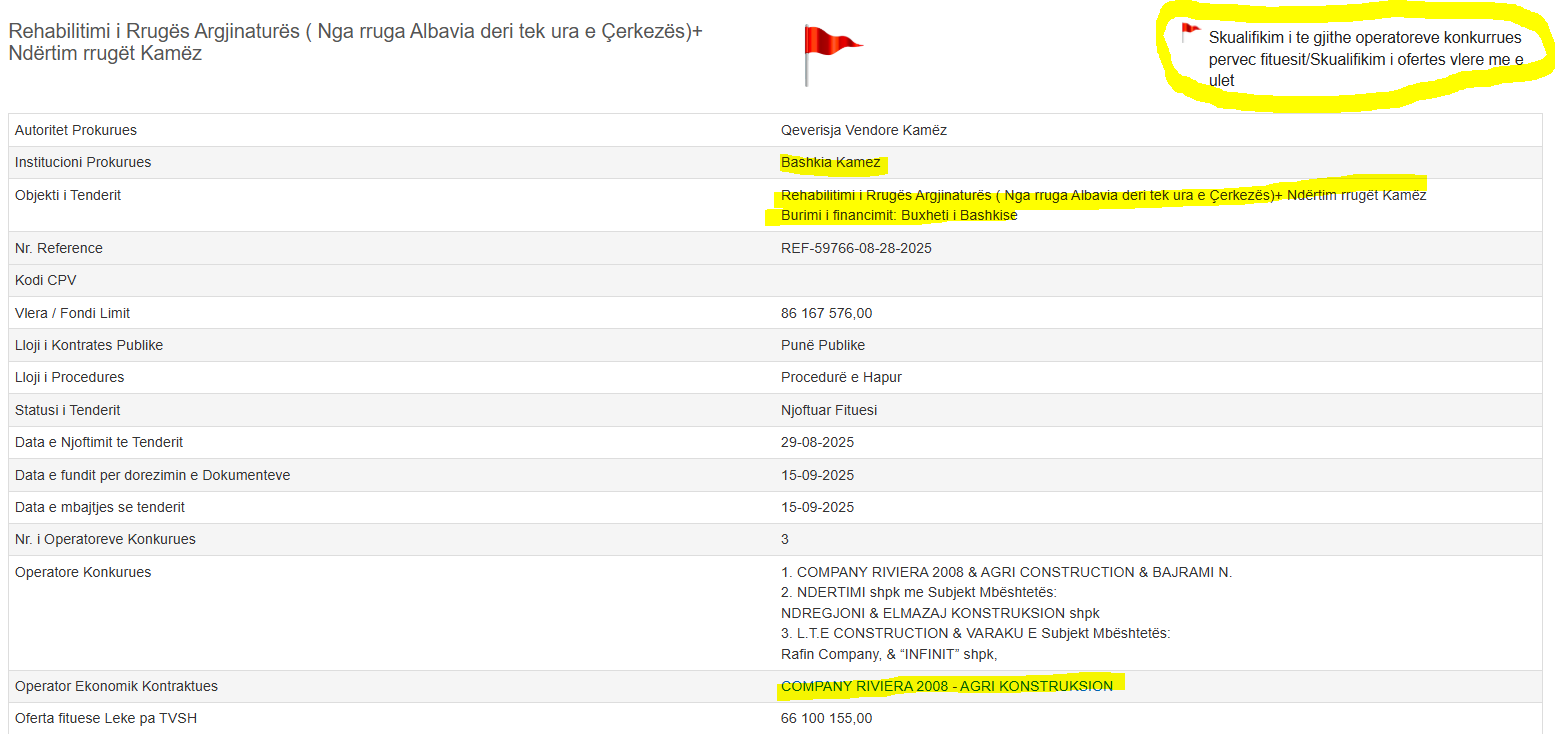1555x734 pixels.
Task: Click the tender title heading at the top
Action: [355, 42]
